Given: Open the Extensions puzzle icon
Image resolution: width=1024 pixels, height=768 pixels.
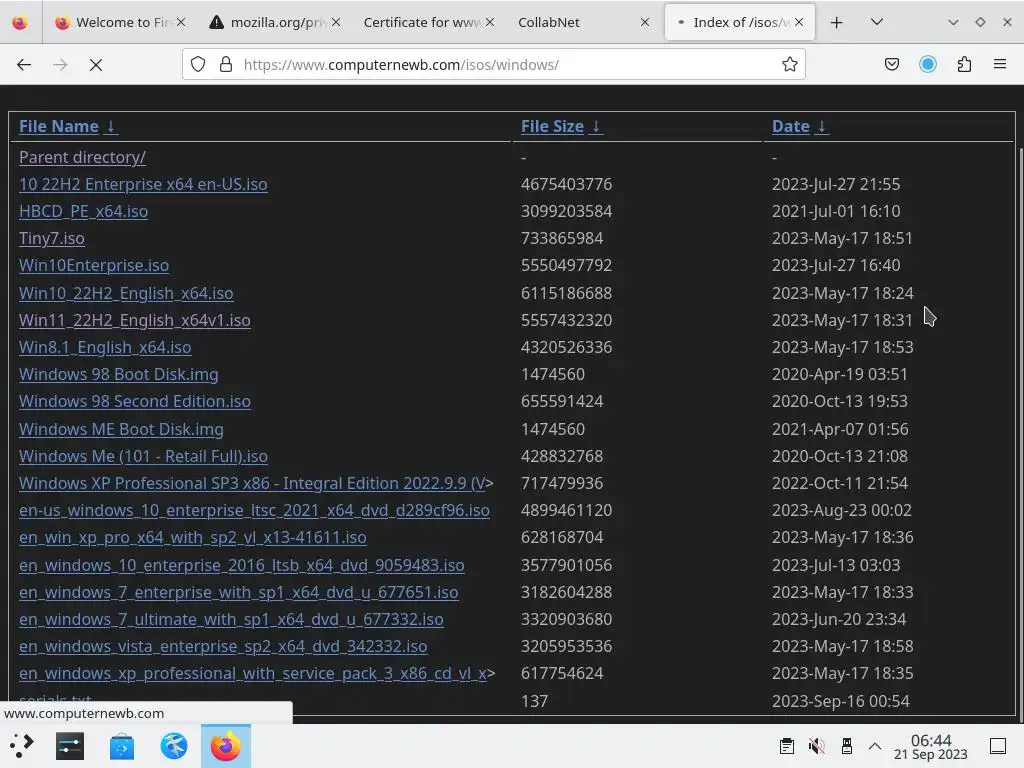Looking at the screenshot, I should click(x=964, y=64).
